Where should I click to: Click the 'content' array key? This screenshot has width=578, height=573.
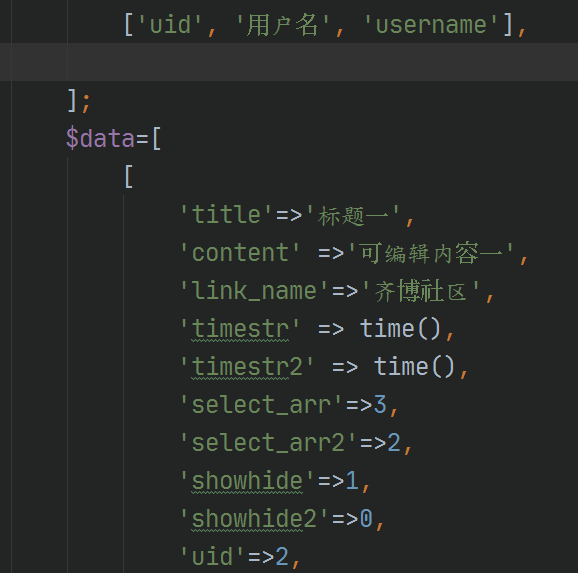240,253
